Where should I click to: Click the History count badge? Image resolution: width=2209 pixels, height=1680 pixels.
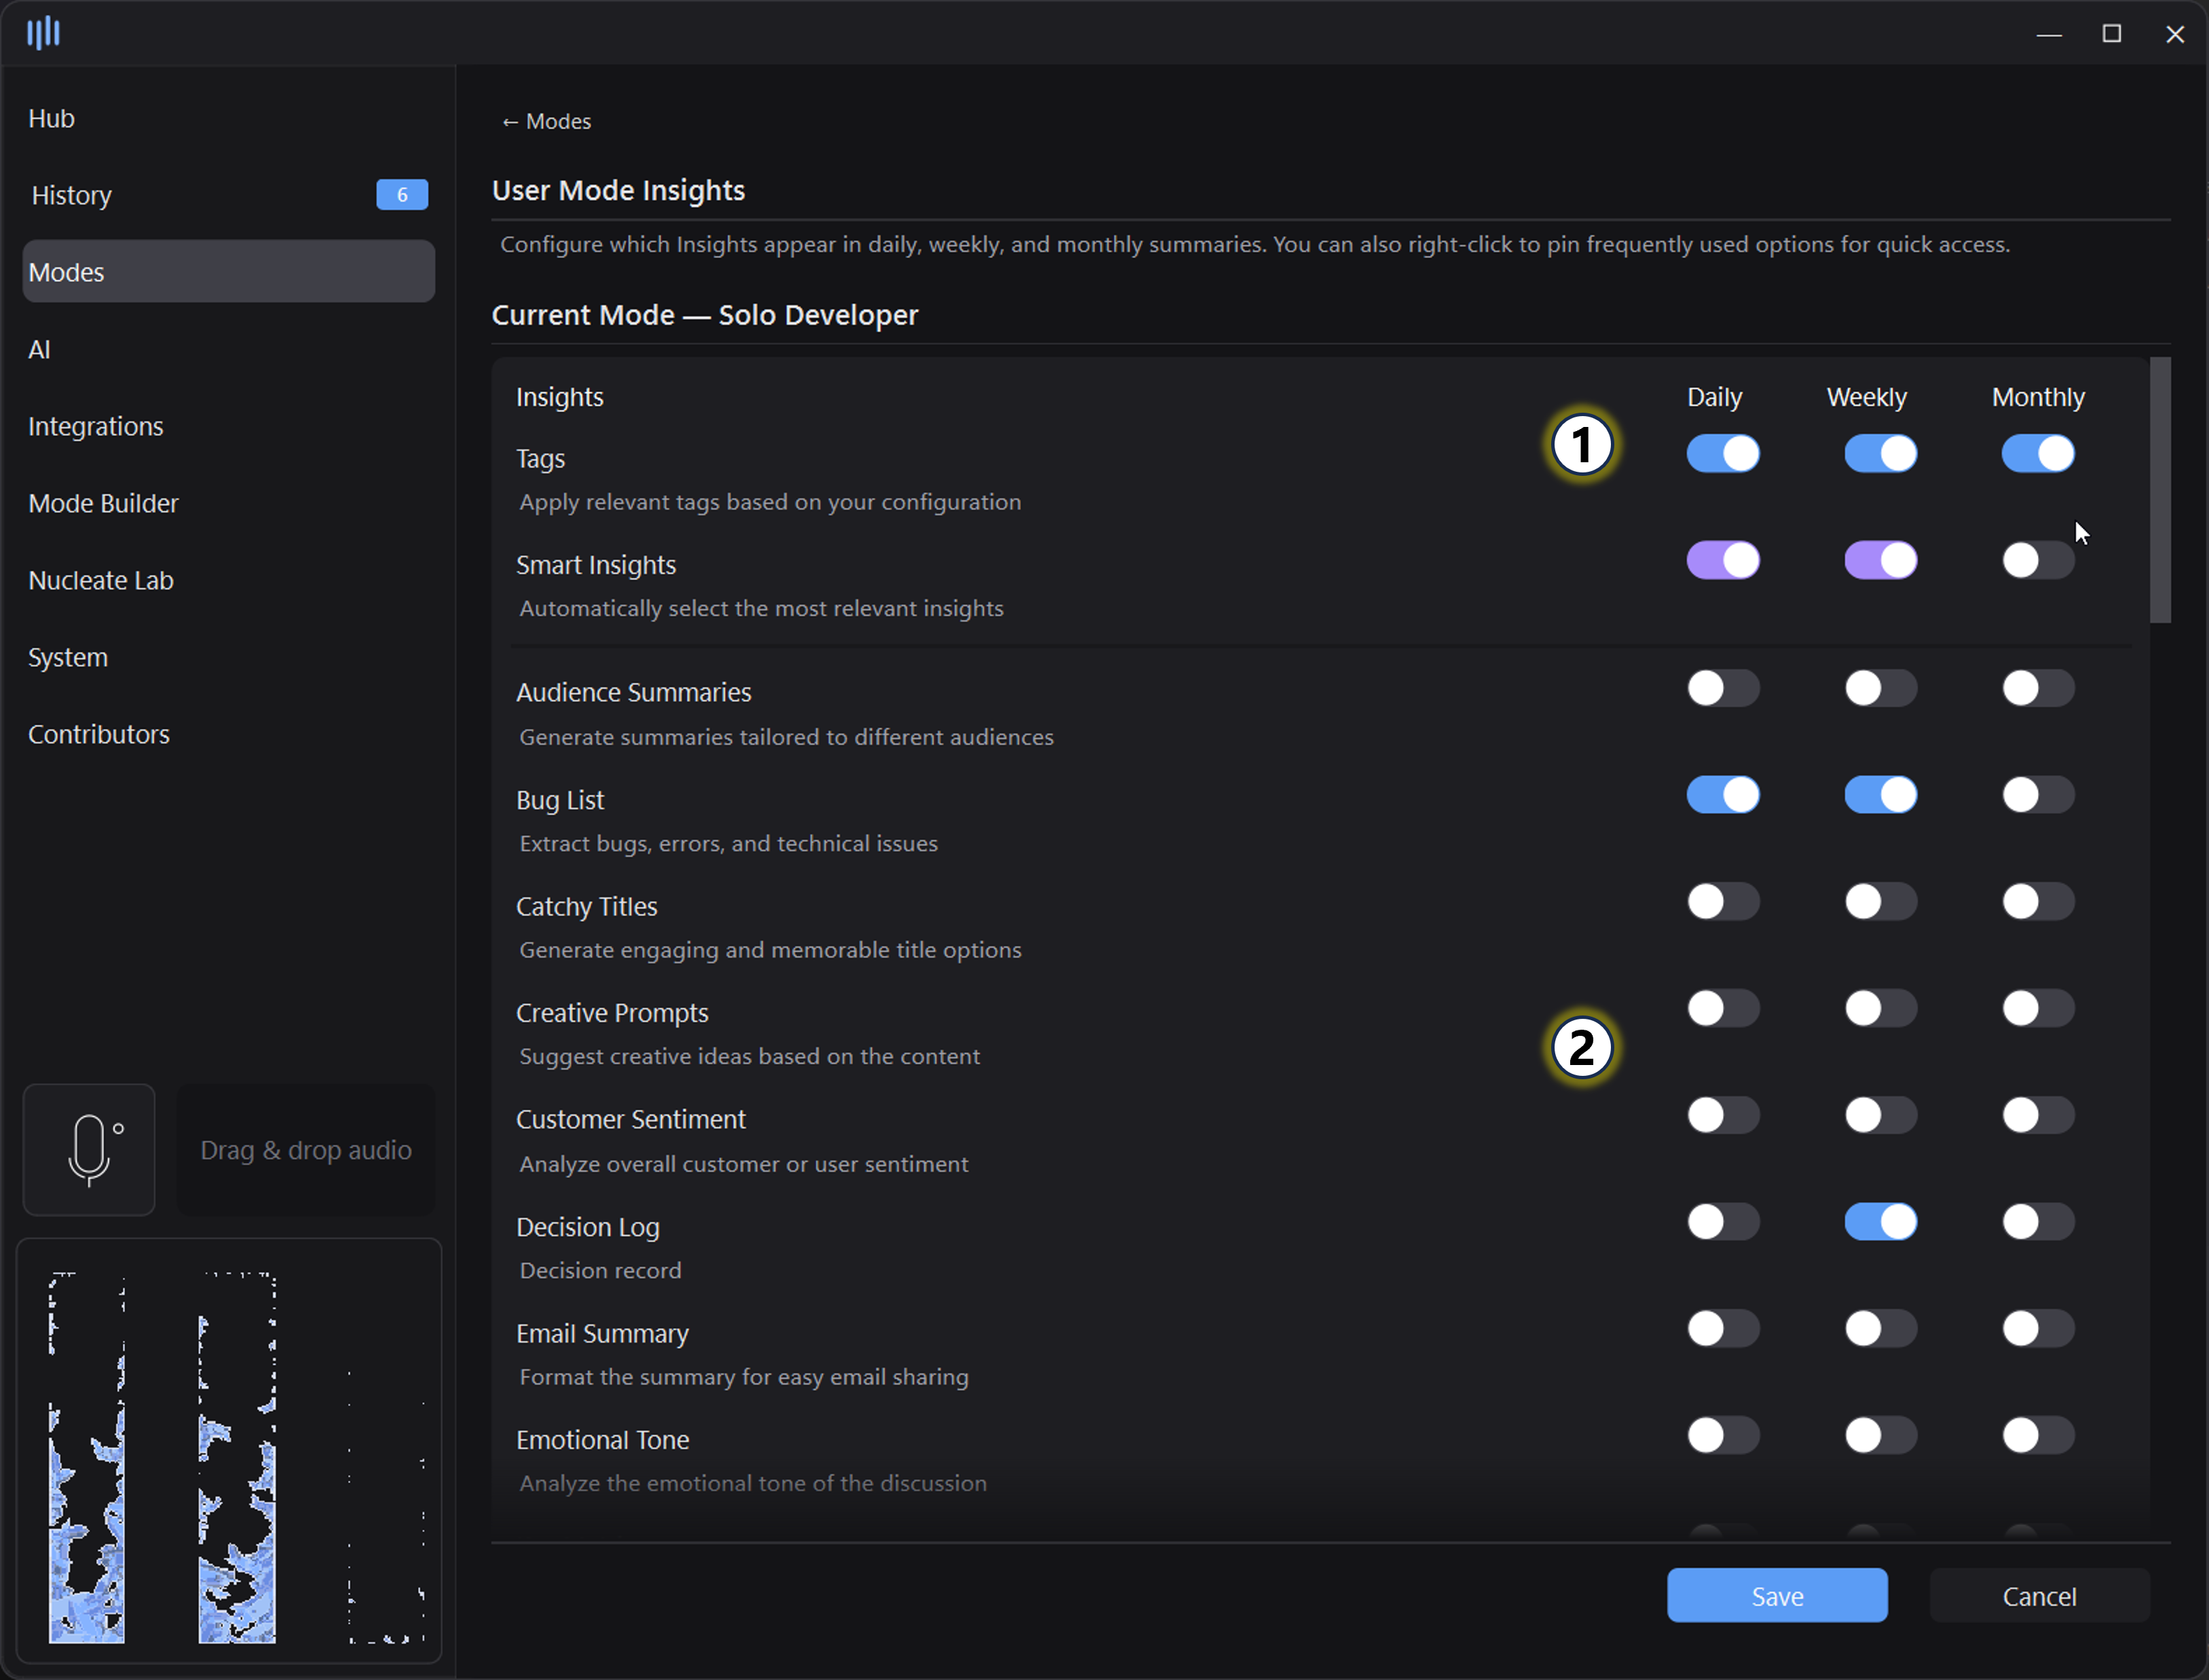[x=402, y=195]
